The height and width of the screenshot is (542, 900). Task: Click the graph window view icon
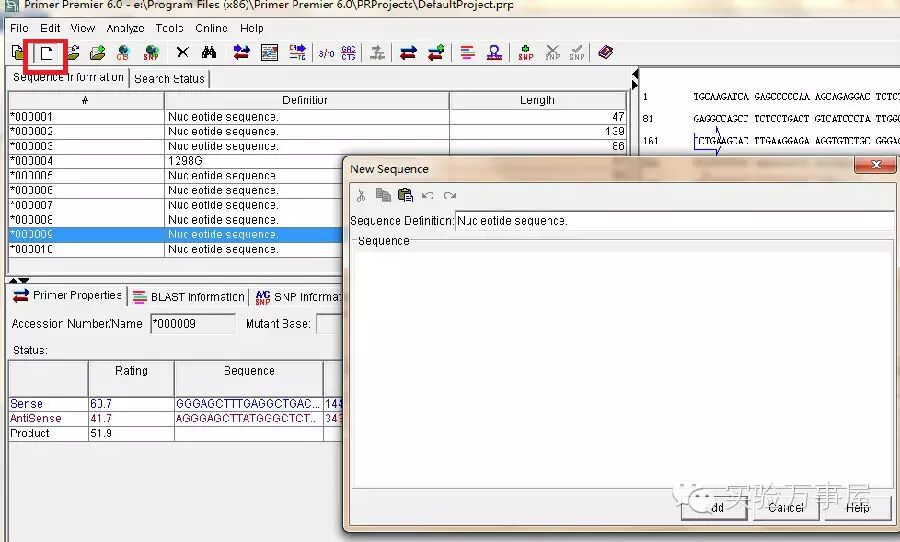[269, 53]
